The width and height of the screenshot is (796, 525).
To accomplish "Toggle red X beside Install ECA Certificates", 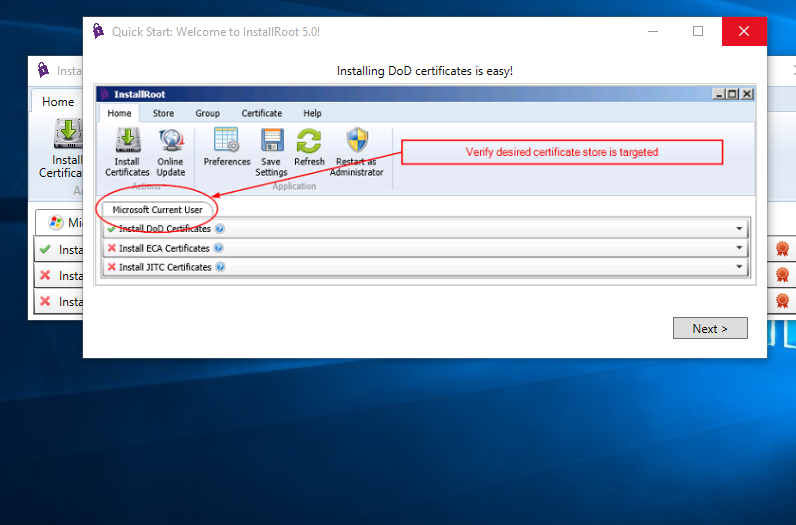I will [x=112, y=248].
